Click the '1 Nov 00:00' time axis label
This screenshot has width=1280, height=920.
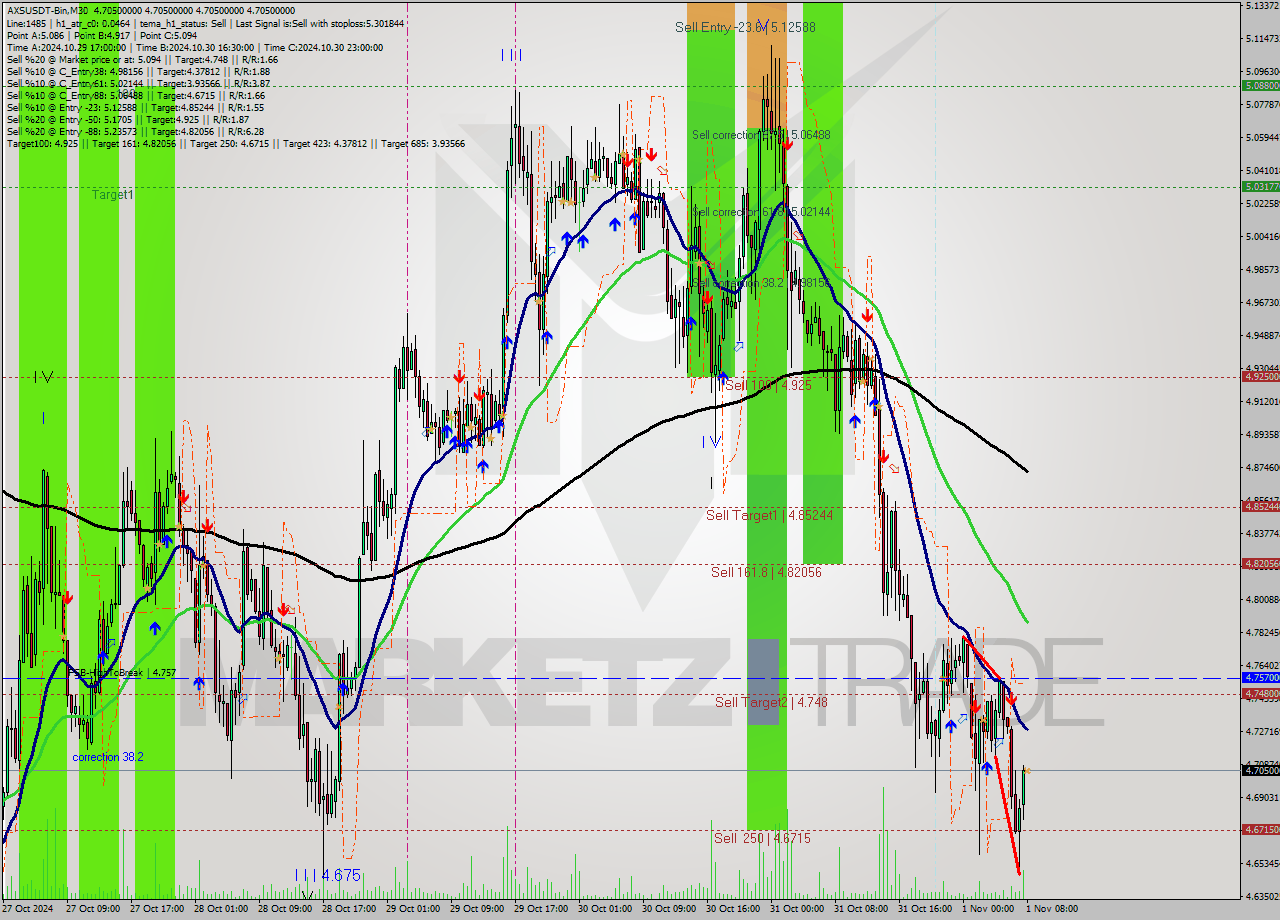pyautogui.click(x=987, y=909)
